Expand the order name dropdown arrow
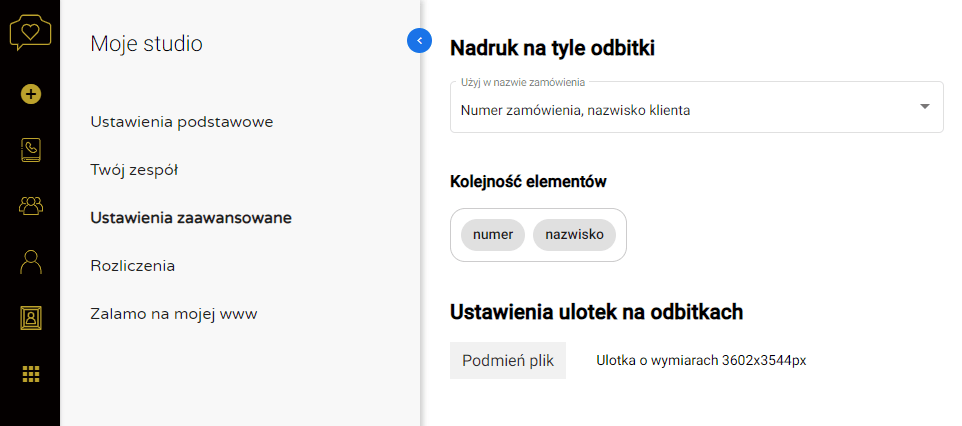 click(x=924, y=107)
